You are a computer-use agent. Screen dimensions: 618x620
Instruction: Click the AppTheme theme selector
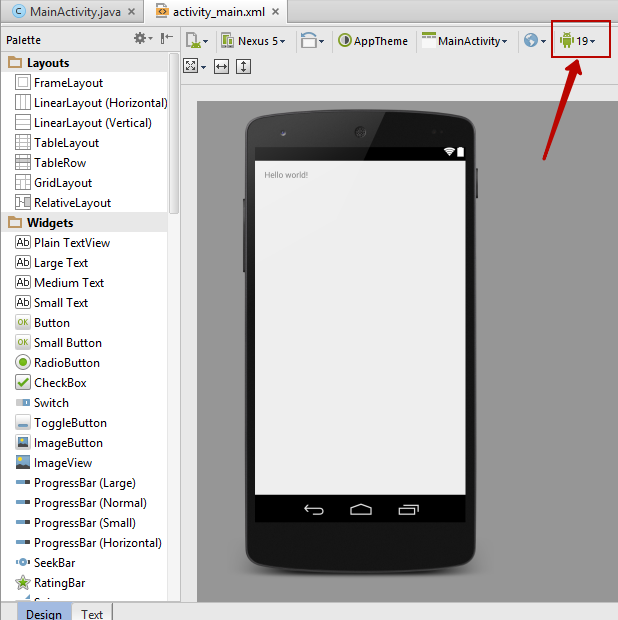pos(373,41)
